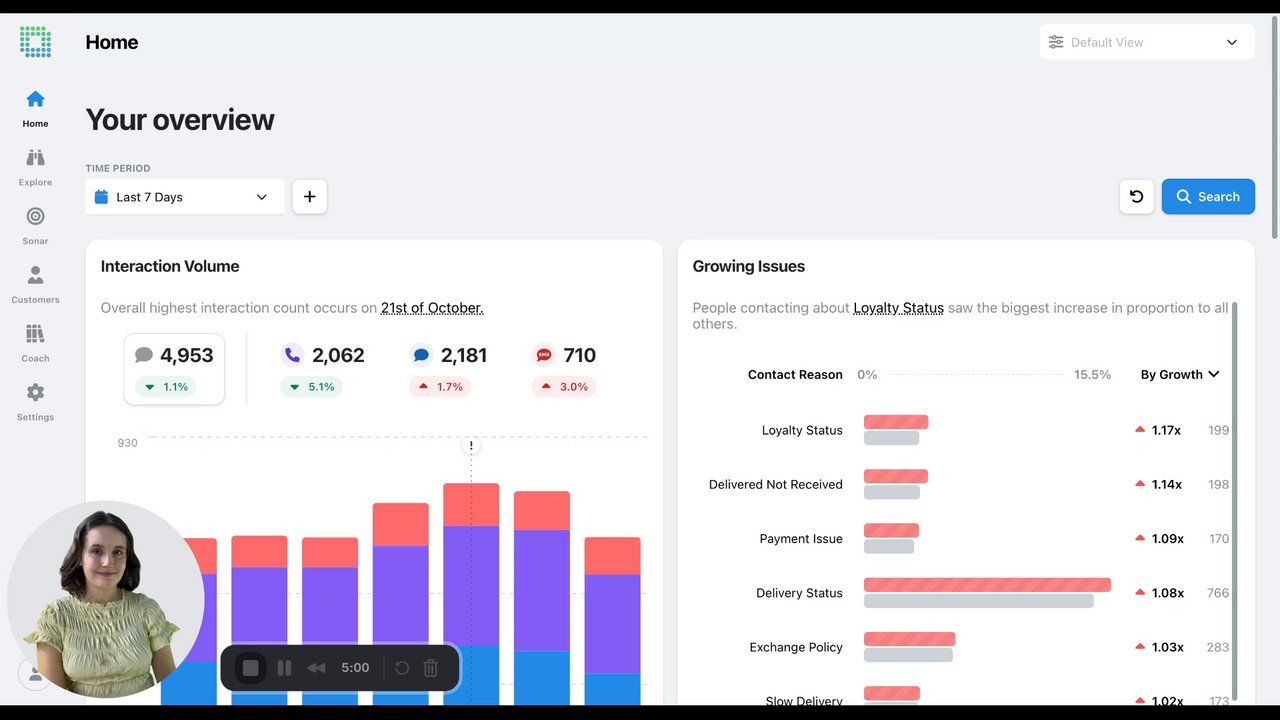Click the user profile avatar icon

point(35,675)
